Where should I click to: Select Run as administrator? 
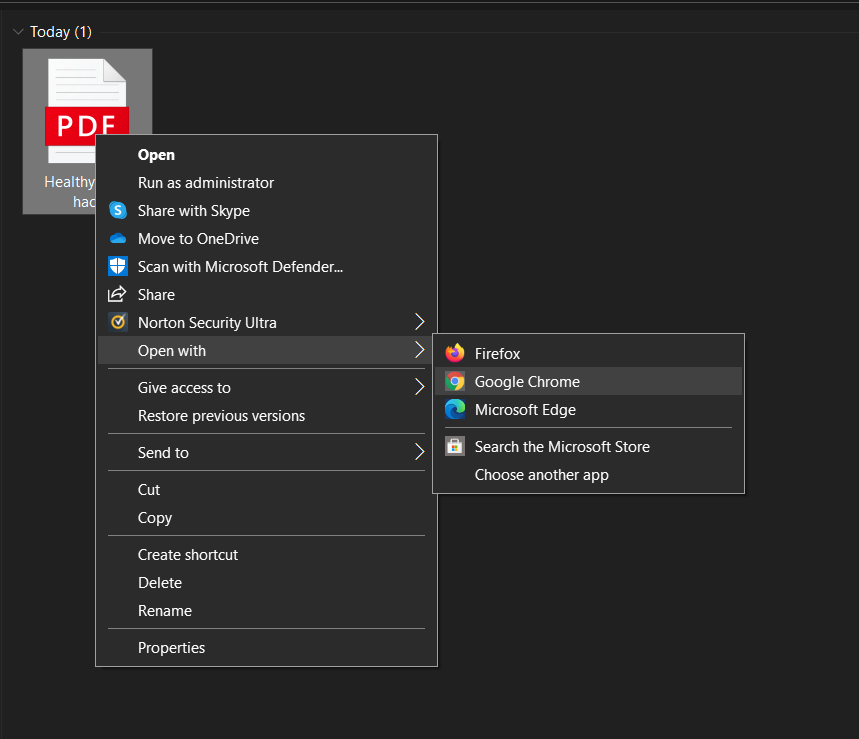(x=266, y=183)
